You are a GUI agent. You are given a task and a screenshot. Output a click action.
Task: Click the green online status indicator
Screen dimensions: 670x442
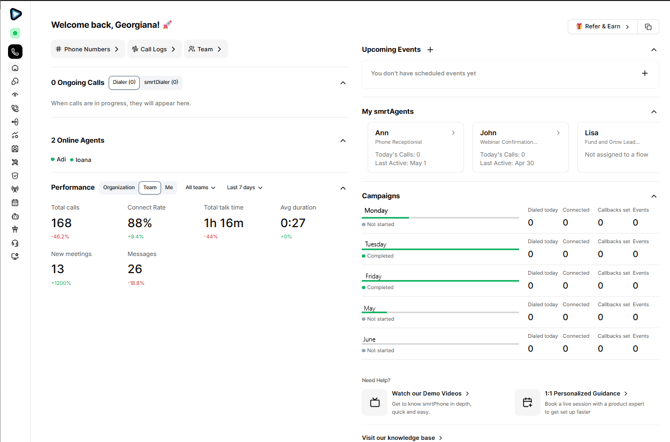pos(15,33)
